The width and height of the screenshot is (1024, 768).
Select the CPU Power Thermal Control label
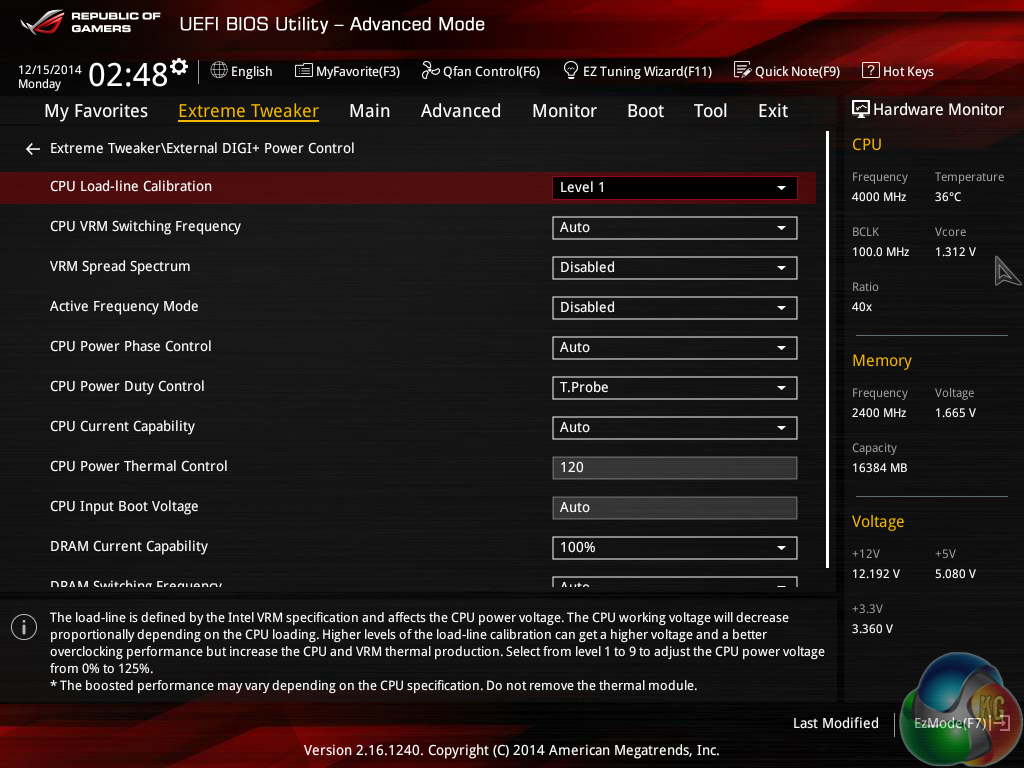(138, 466)
